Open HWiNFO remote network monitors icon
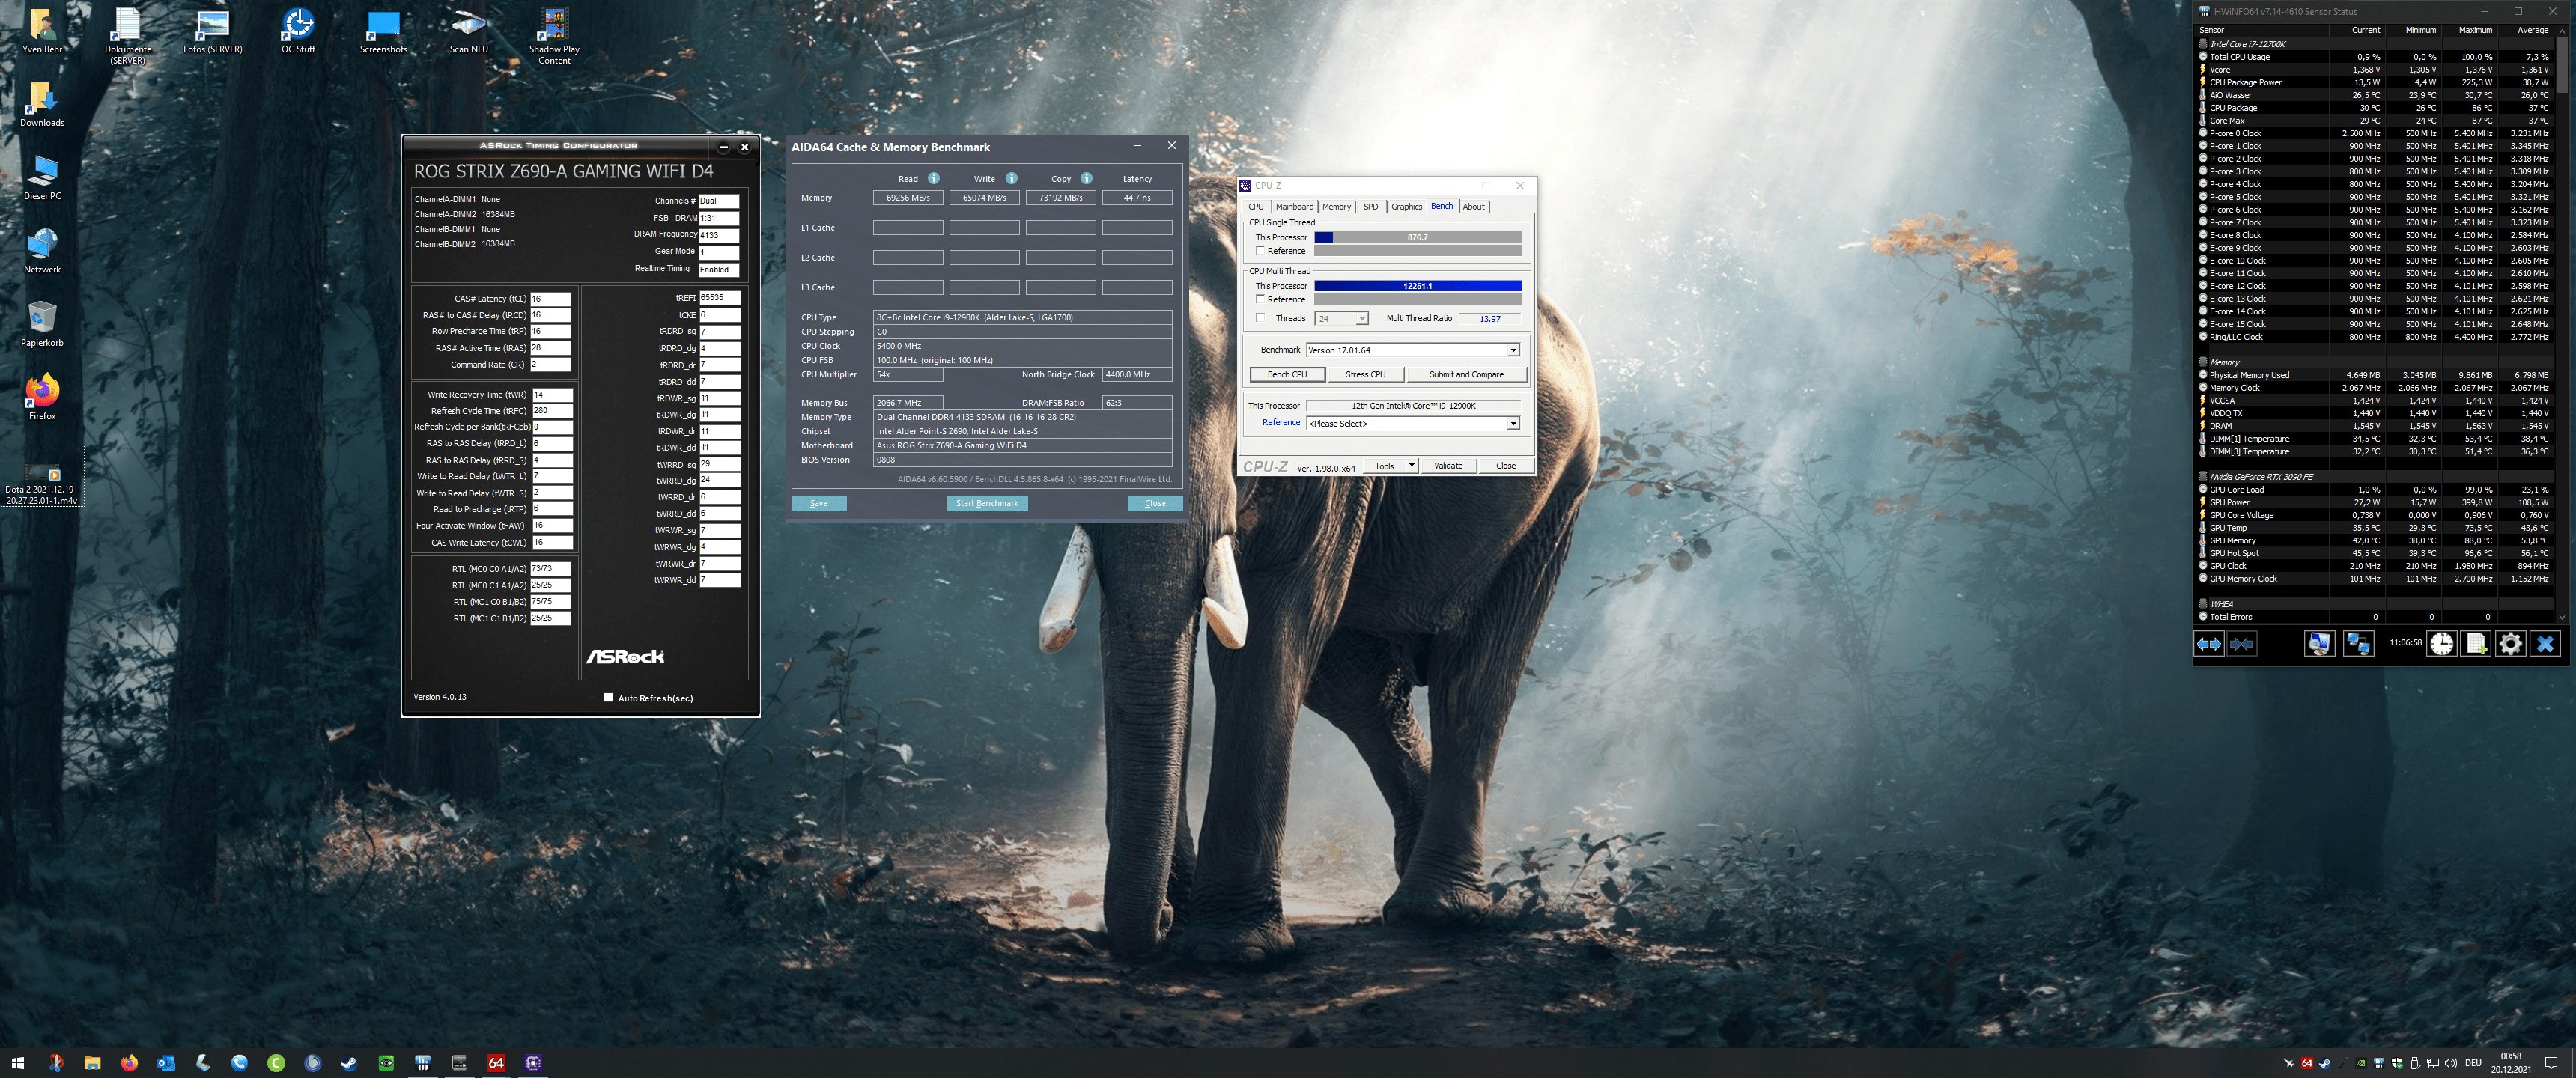 (2357, 644)
